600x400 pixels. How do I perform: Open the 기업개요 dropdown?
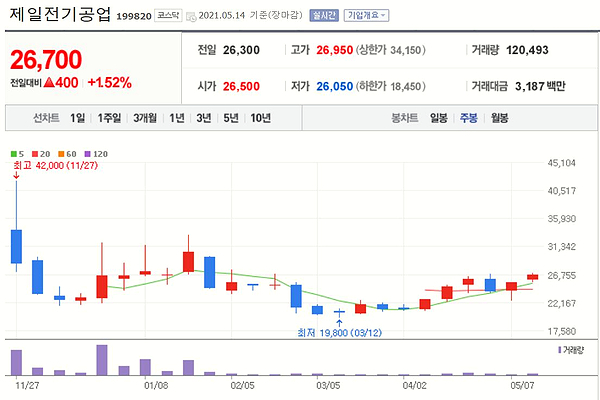[x=367, y=15]
